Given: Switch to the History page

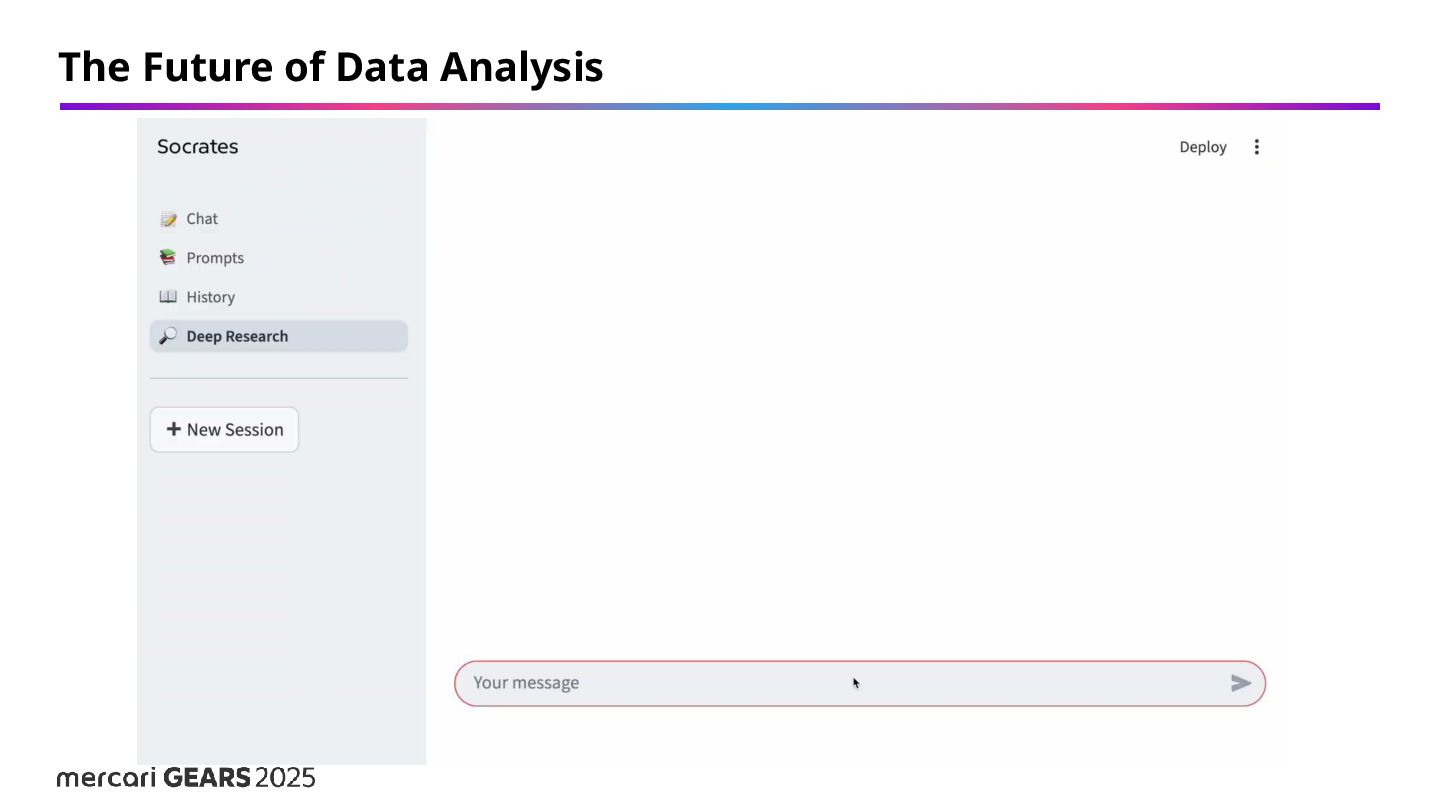Looking at the screenshot, I should click(x=210, y=297).
